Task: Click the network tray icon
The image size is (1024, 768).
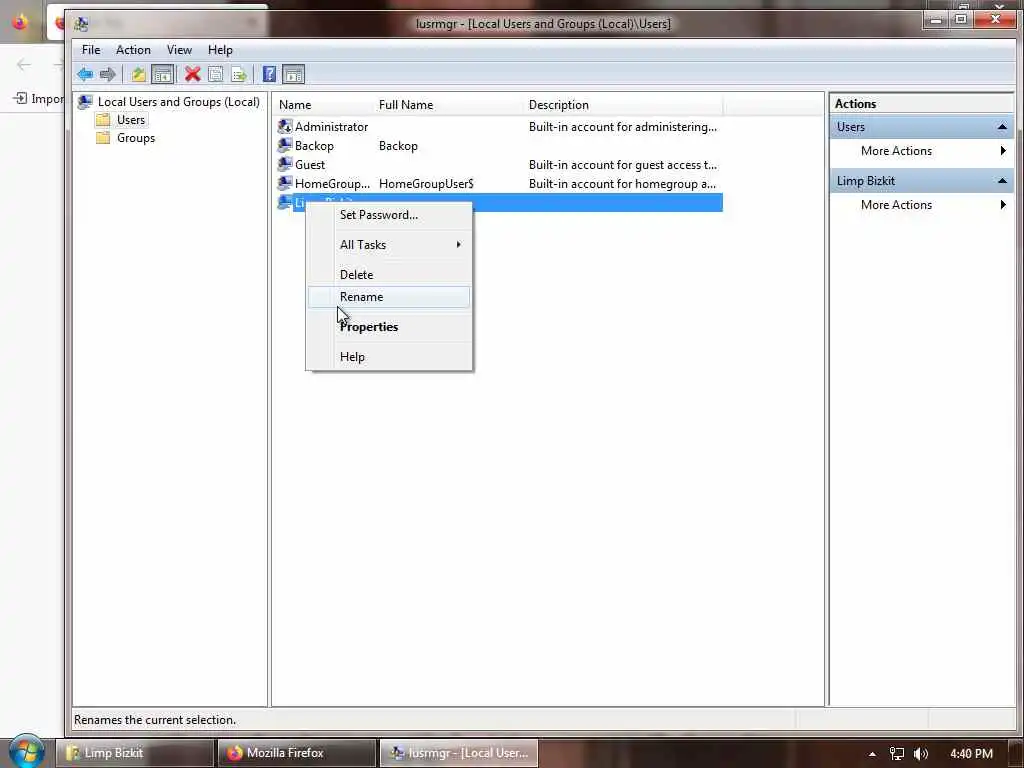Action: (x=897, y=754)
